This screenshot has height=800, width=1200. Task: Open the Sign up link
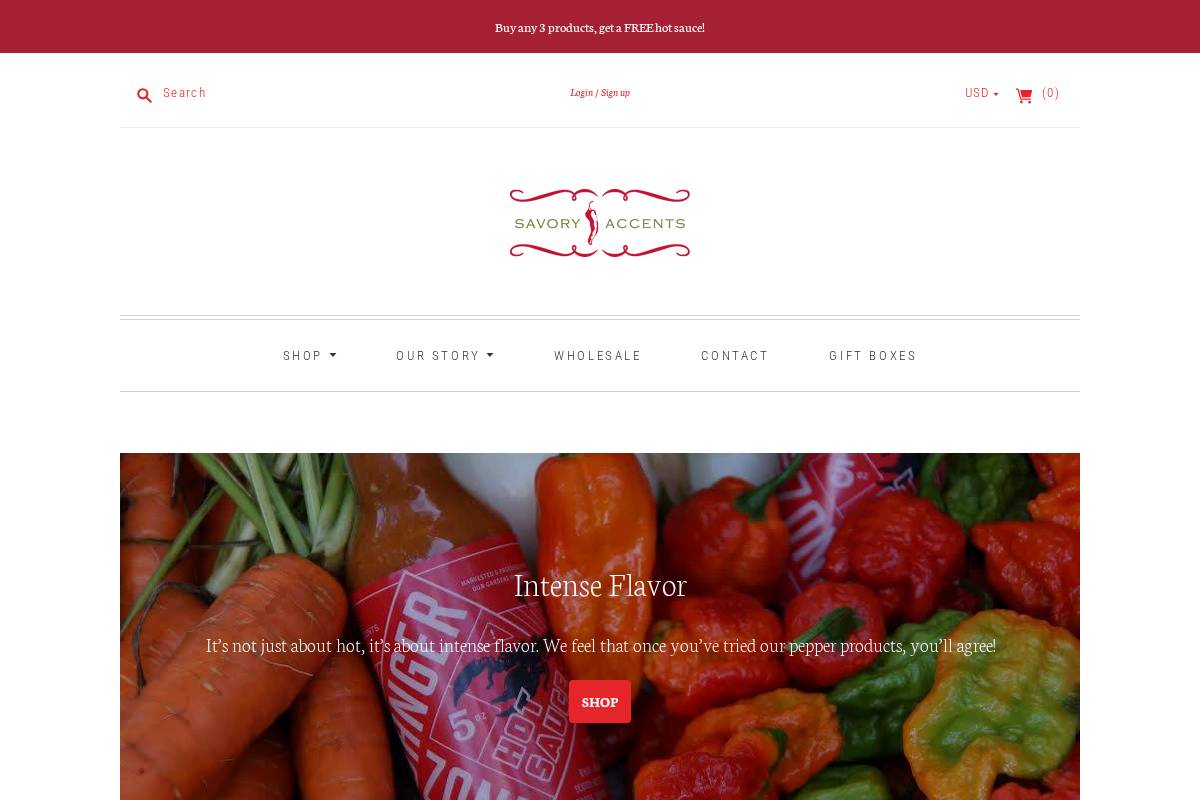coord(615,93)
